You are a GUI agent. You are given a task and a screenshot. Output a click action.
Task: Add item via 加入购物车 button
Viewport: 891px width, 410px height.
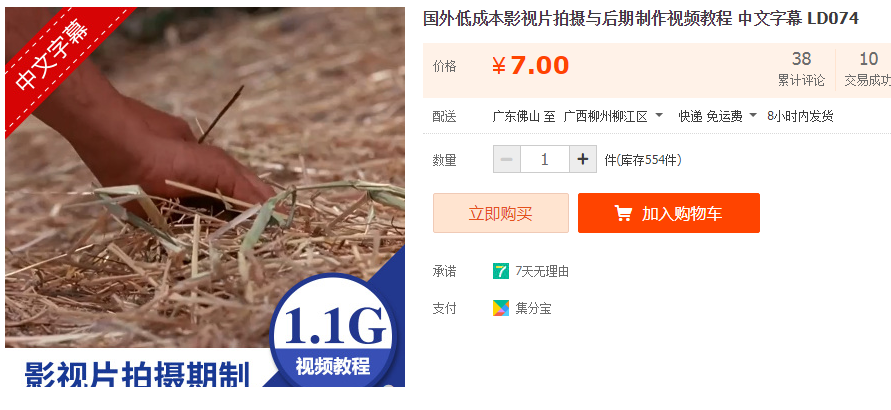669,213
